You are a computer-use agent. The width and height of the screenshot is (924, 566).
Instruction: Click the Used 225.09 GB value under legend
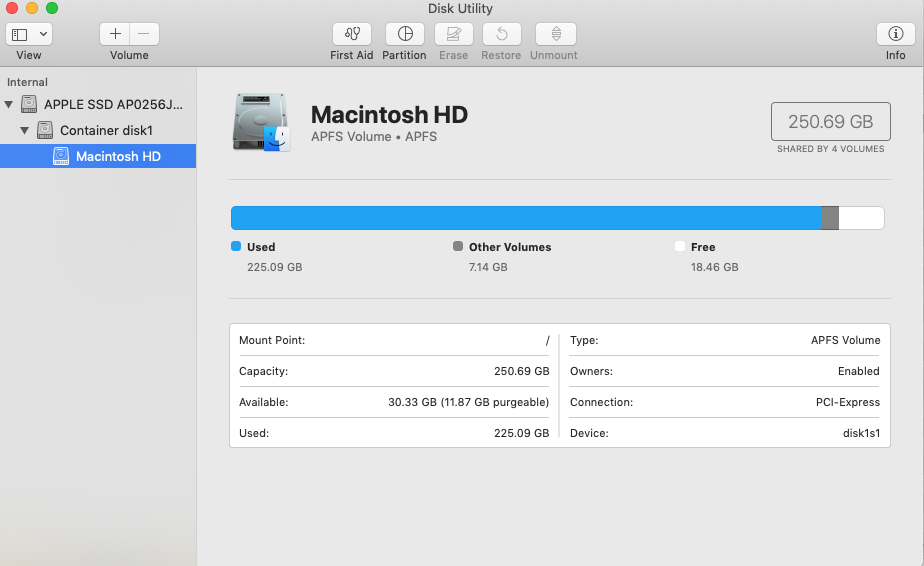pyautogui.click(x=275, y=267)
